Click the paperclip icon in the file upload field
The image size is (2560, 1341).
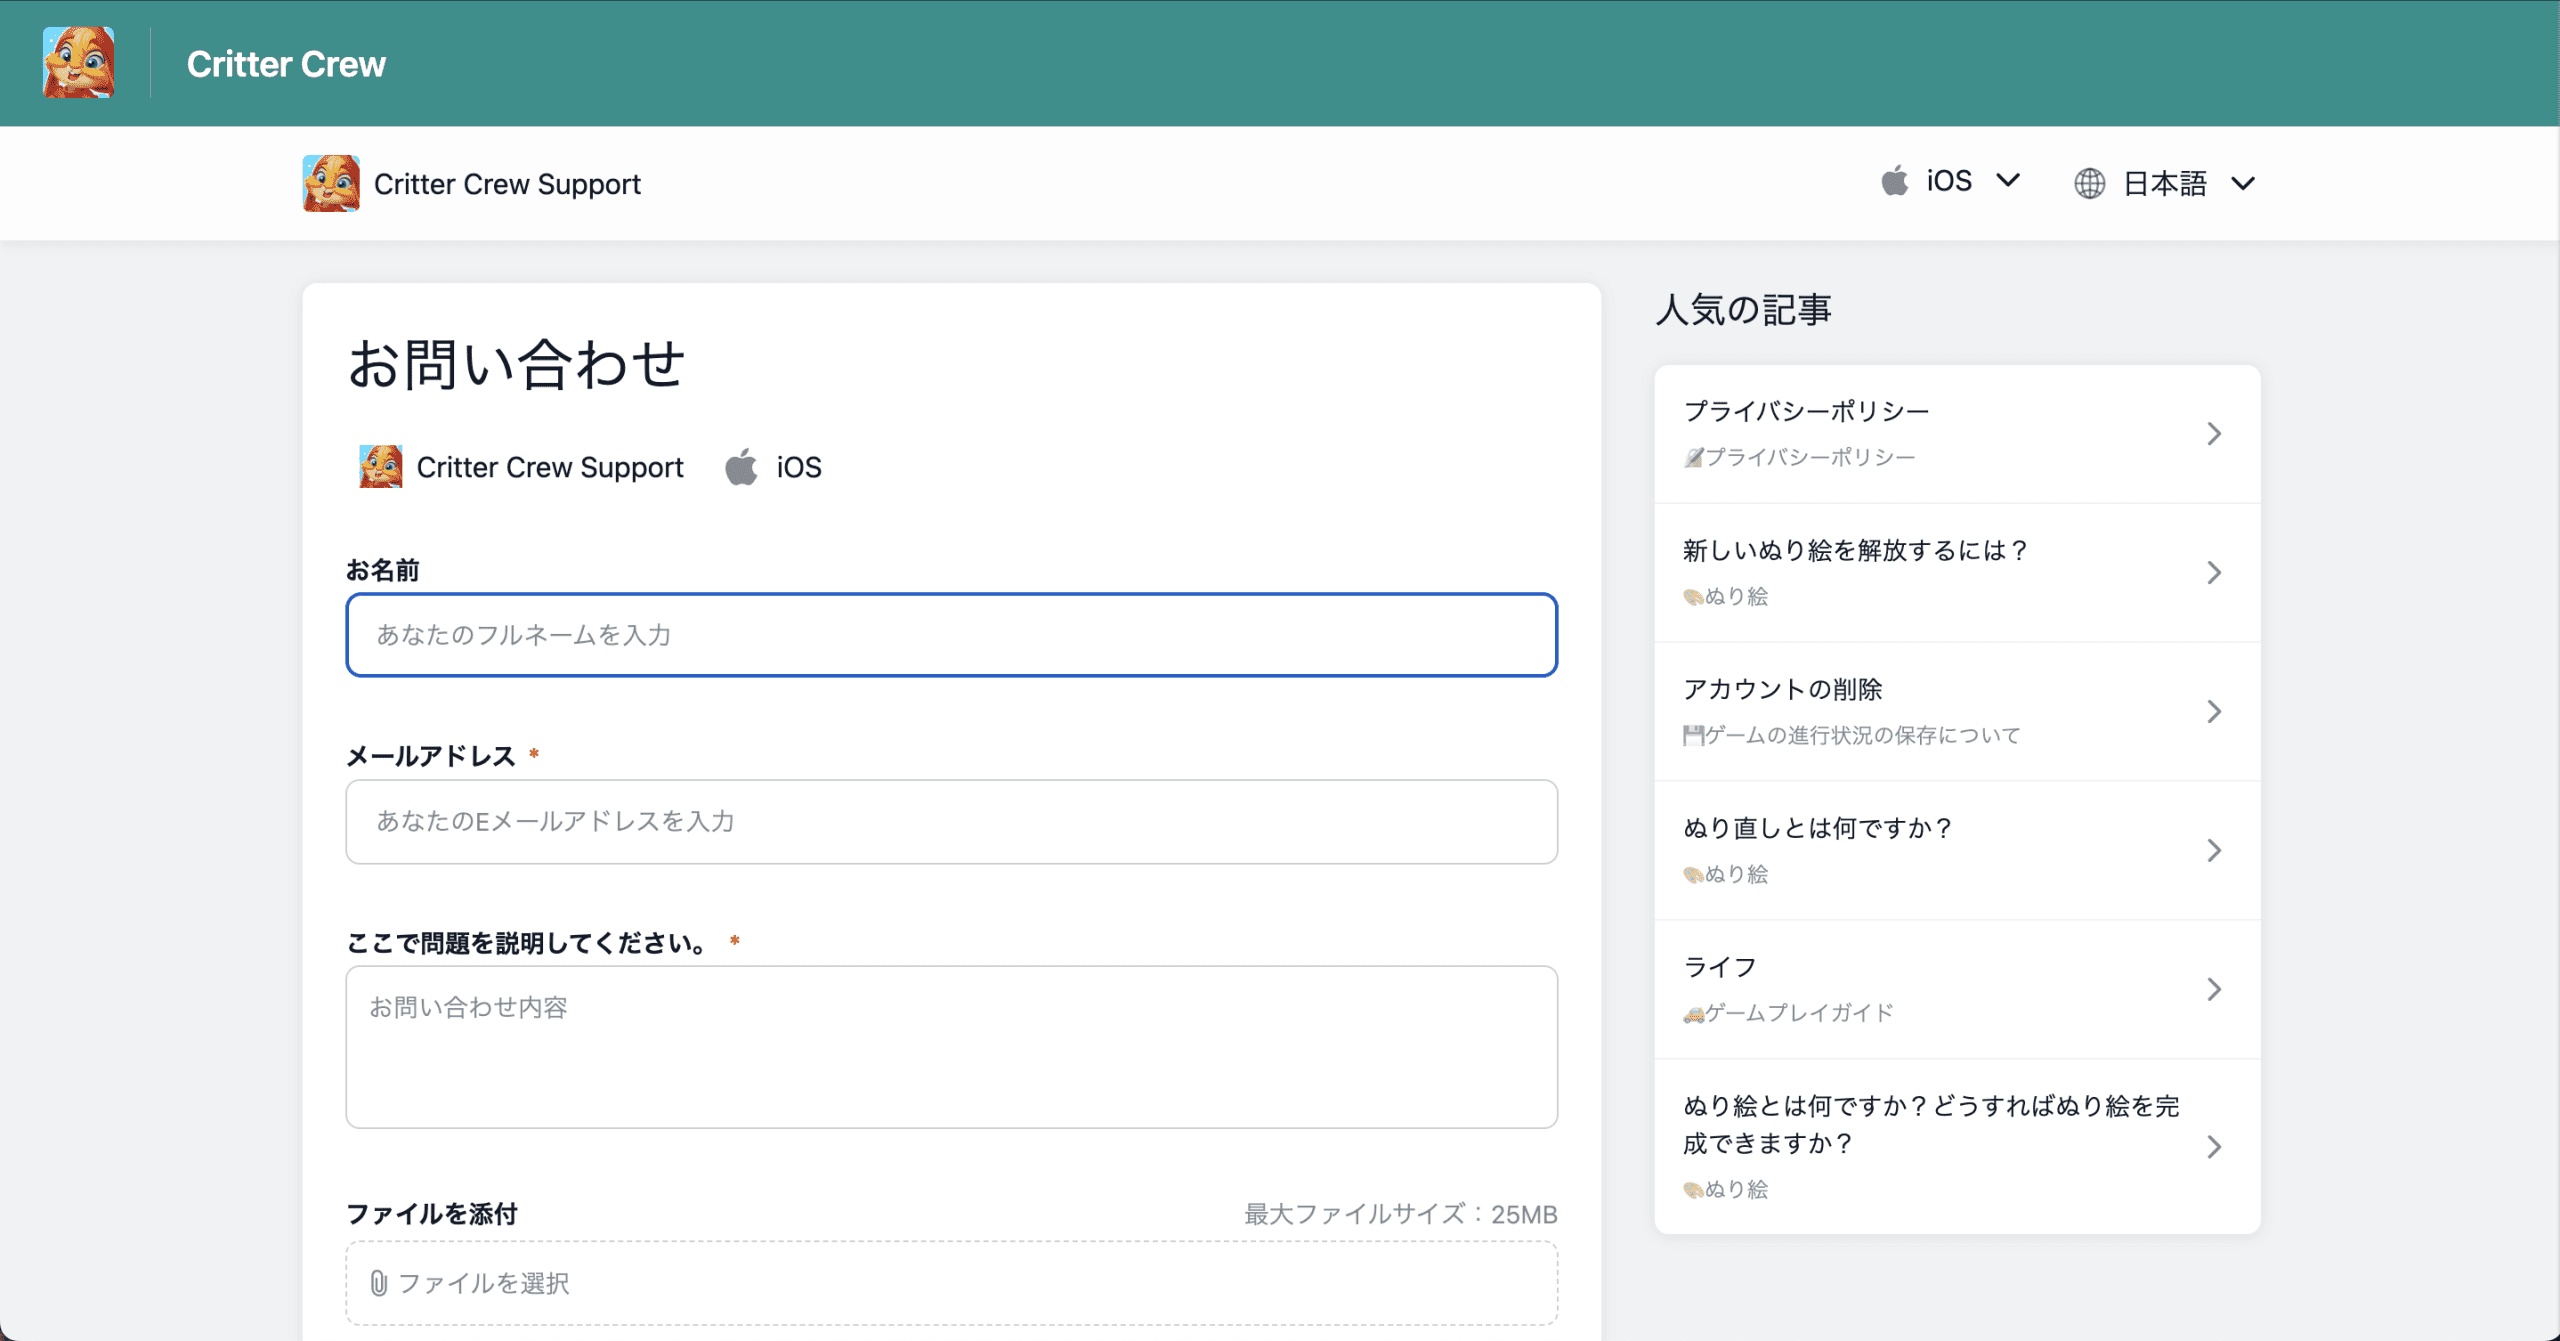(x=377, y=1282)
